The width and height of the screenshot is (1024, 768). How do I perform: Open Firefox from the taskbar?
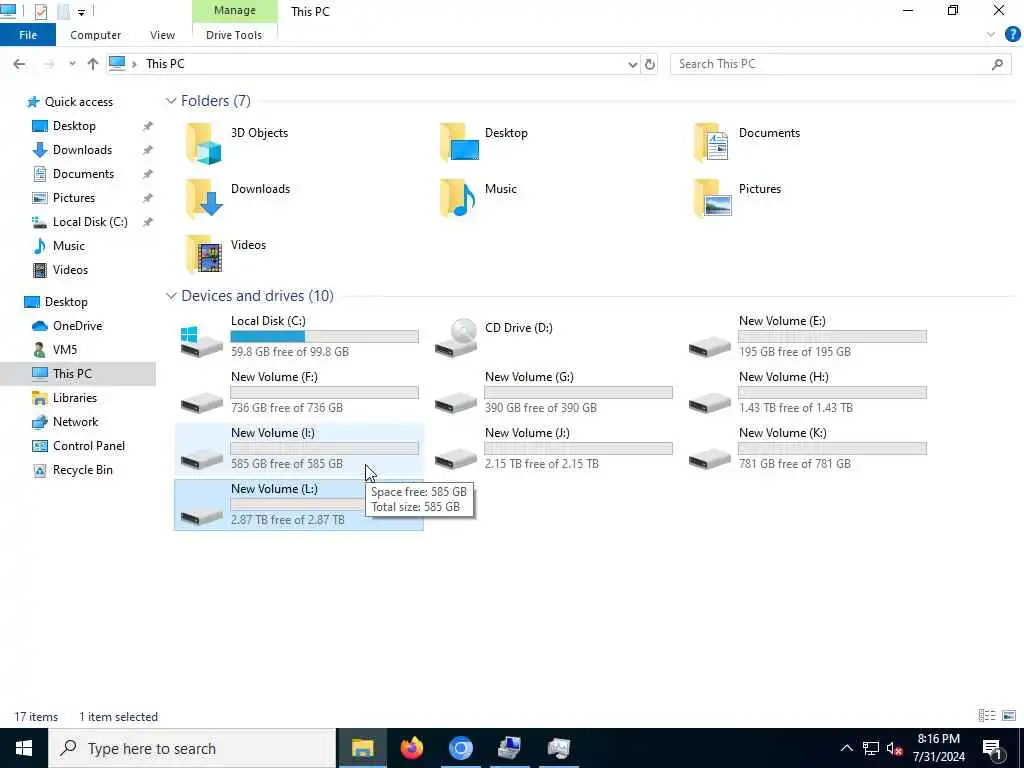pos(411,748)
